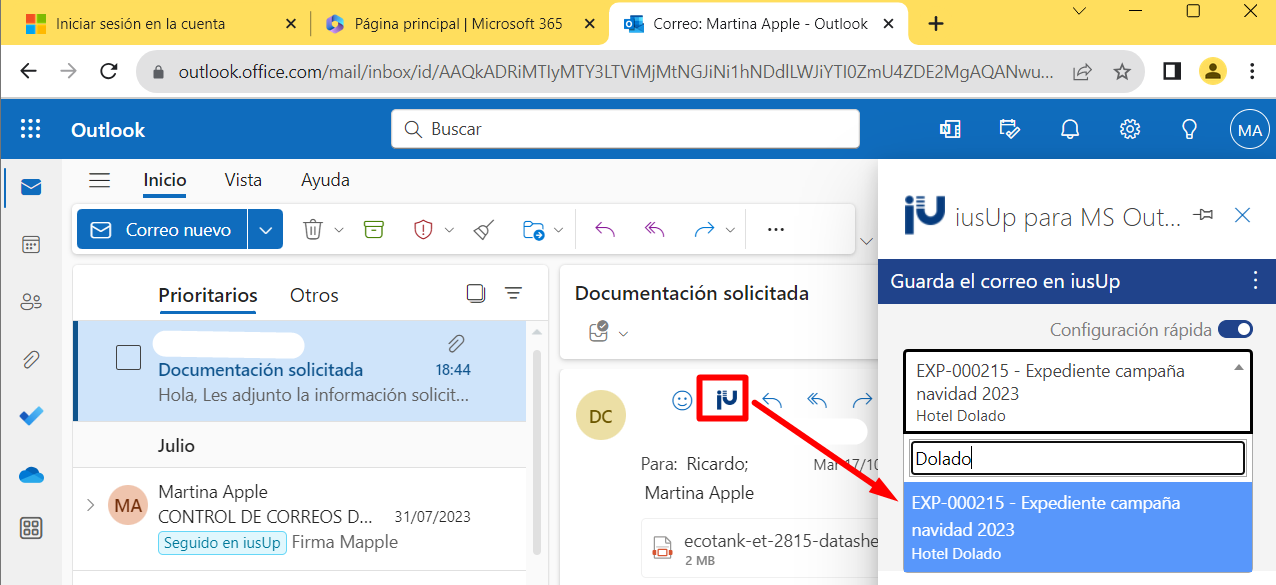
Task: Open Calendar in the left sidebar
Action: click(31, 245)
